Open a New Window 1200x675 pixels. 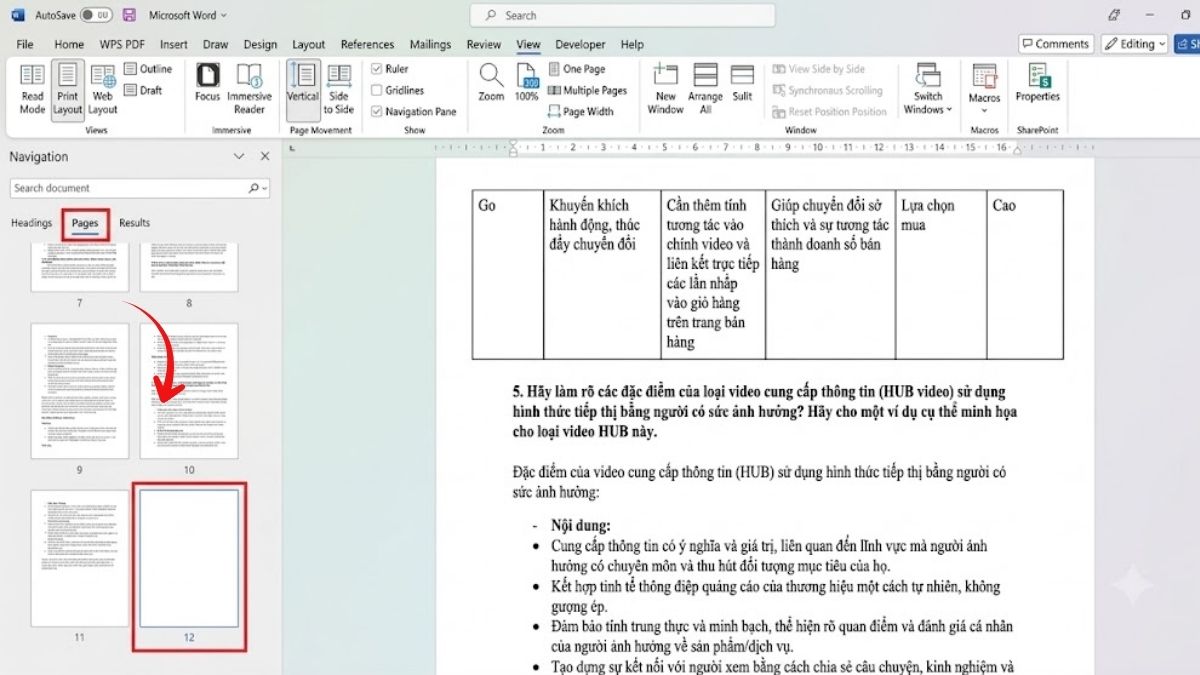(665, 88)
